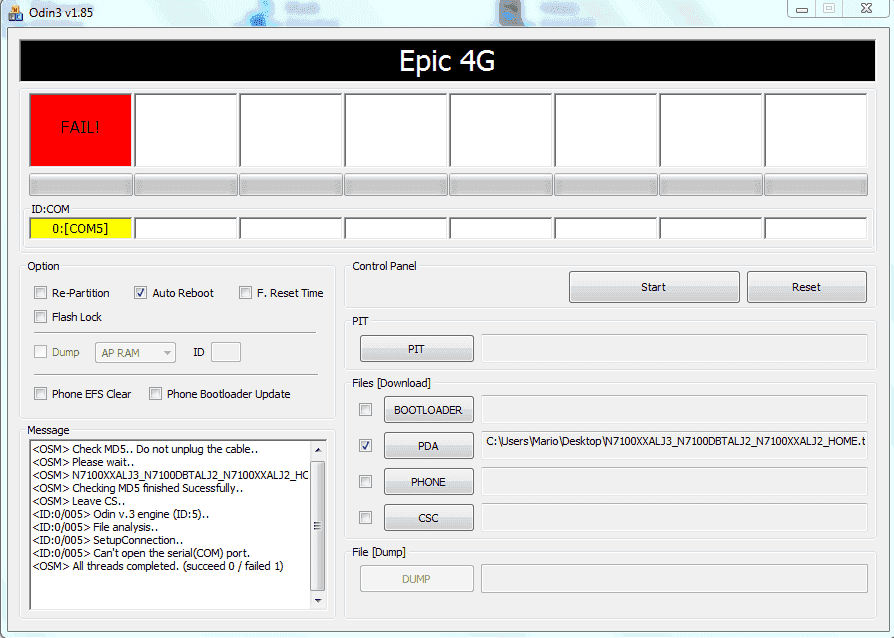Viewport: 894px width, 638px height.
Task: Click the PDA file path field
Action: pos(674,445)
